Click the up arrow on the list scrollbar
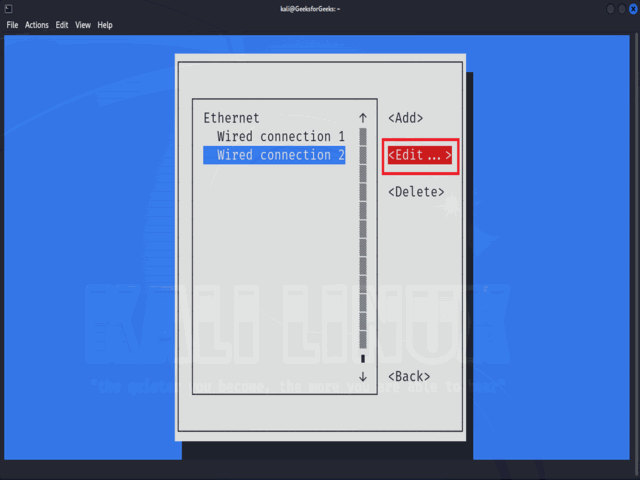The image size is (640, 480). [x=363, y=118]
